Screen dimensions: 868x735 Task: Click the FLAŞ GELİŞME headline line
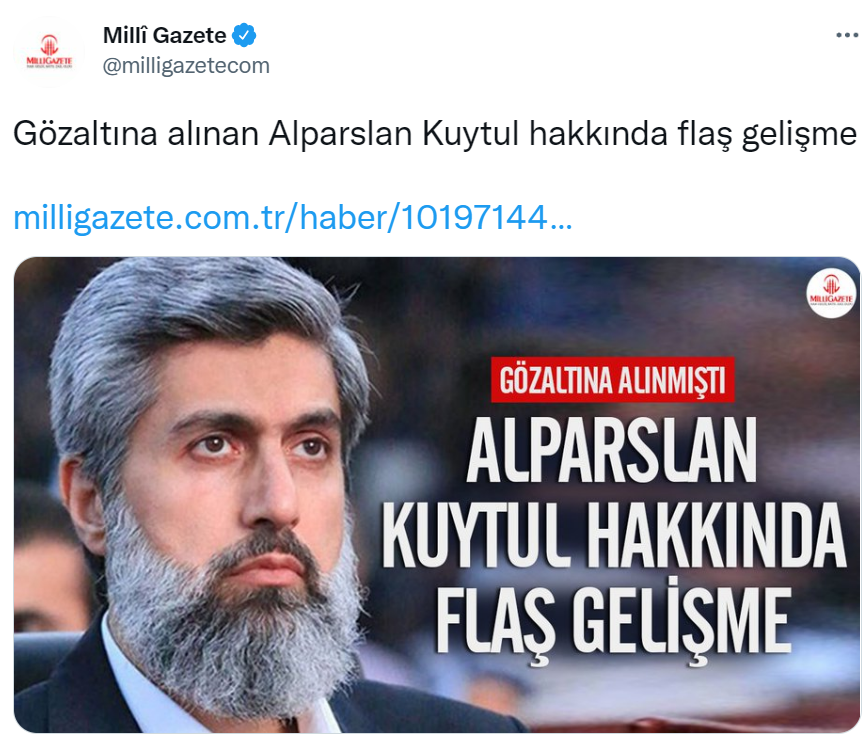(x=613, y=621)
